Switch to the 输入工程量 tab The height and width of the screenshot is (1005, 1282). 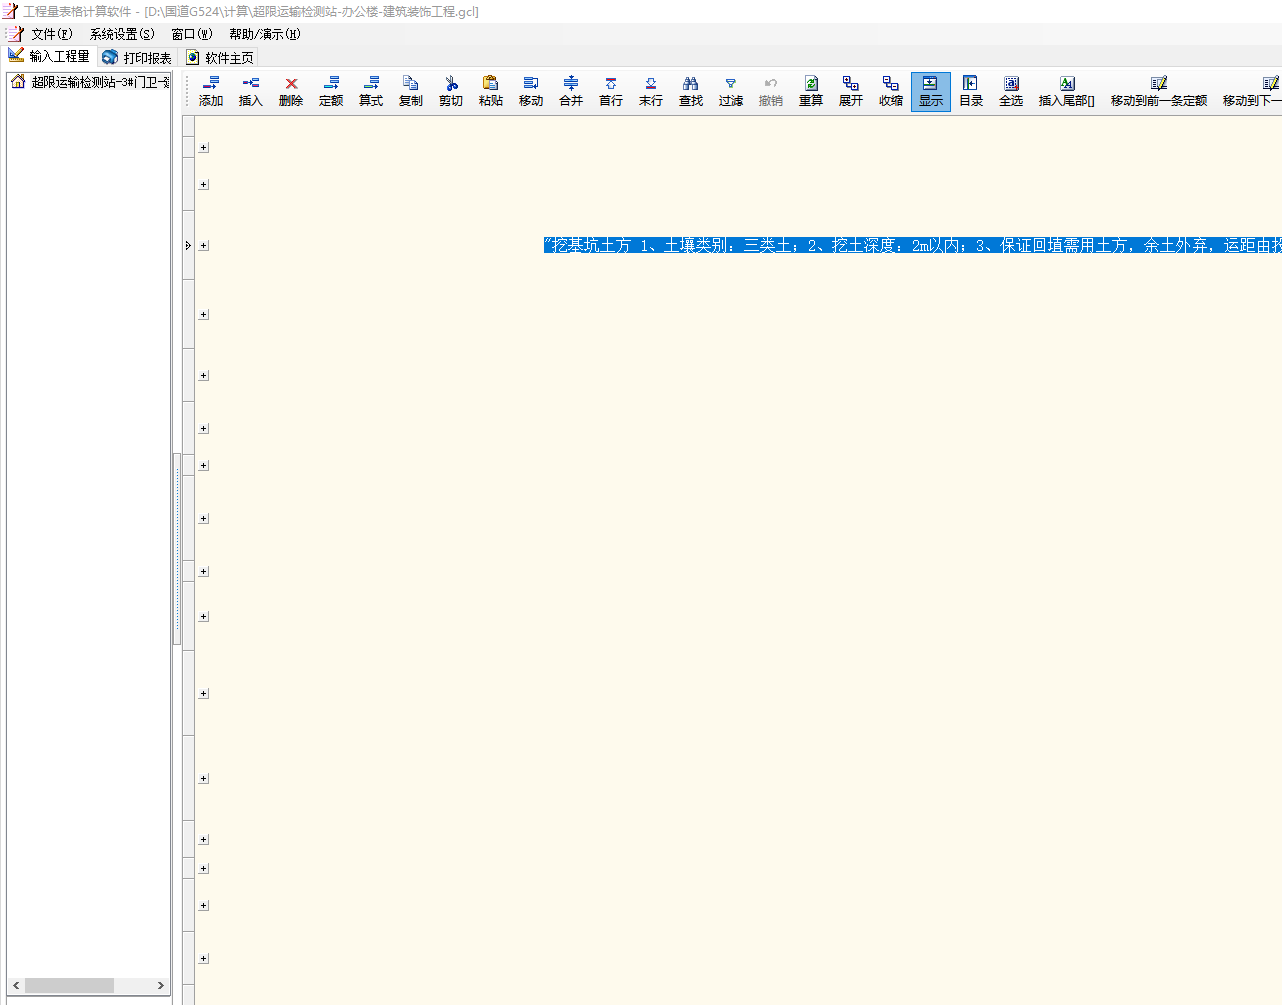pos(50,57)
